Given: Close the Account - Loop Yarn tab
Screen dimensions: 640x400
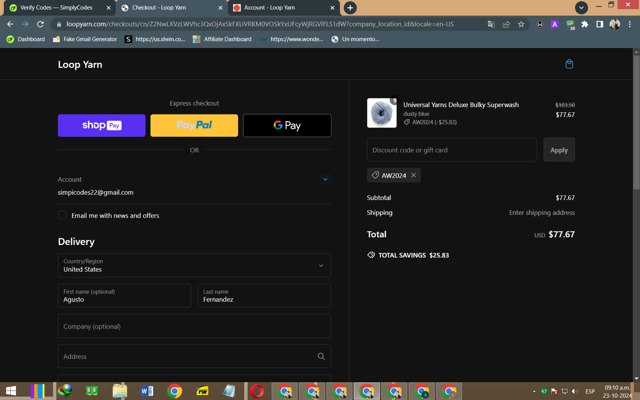Looking at the screenshot, I should coord(332,8).
